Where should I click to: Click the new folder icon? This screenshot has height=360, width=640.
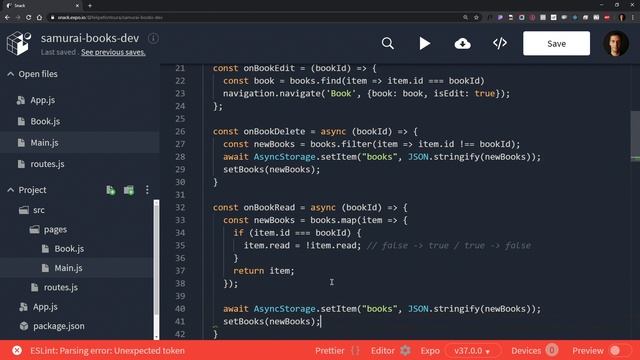129,190
